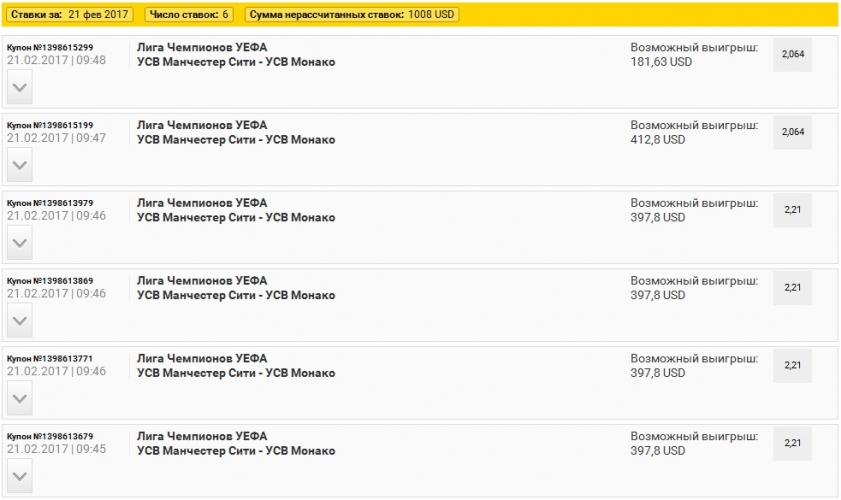Click 'УСВ Манчестер Сити - УСВ Монако' in coupon №1398613869

pyautogui.click(x=236, y=295)
